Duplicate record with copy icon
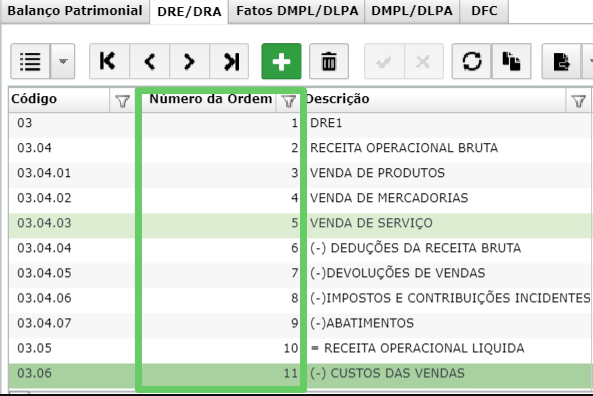Image resolution: width=593 pixels, height=396 pixels. [x=511, y=61]
